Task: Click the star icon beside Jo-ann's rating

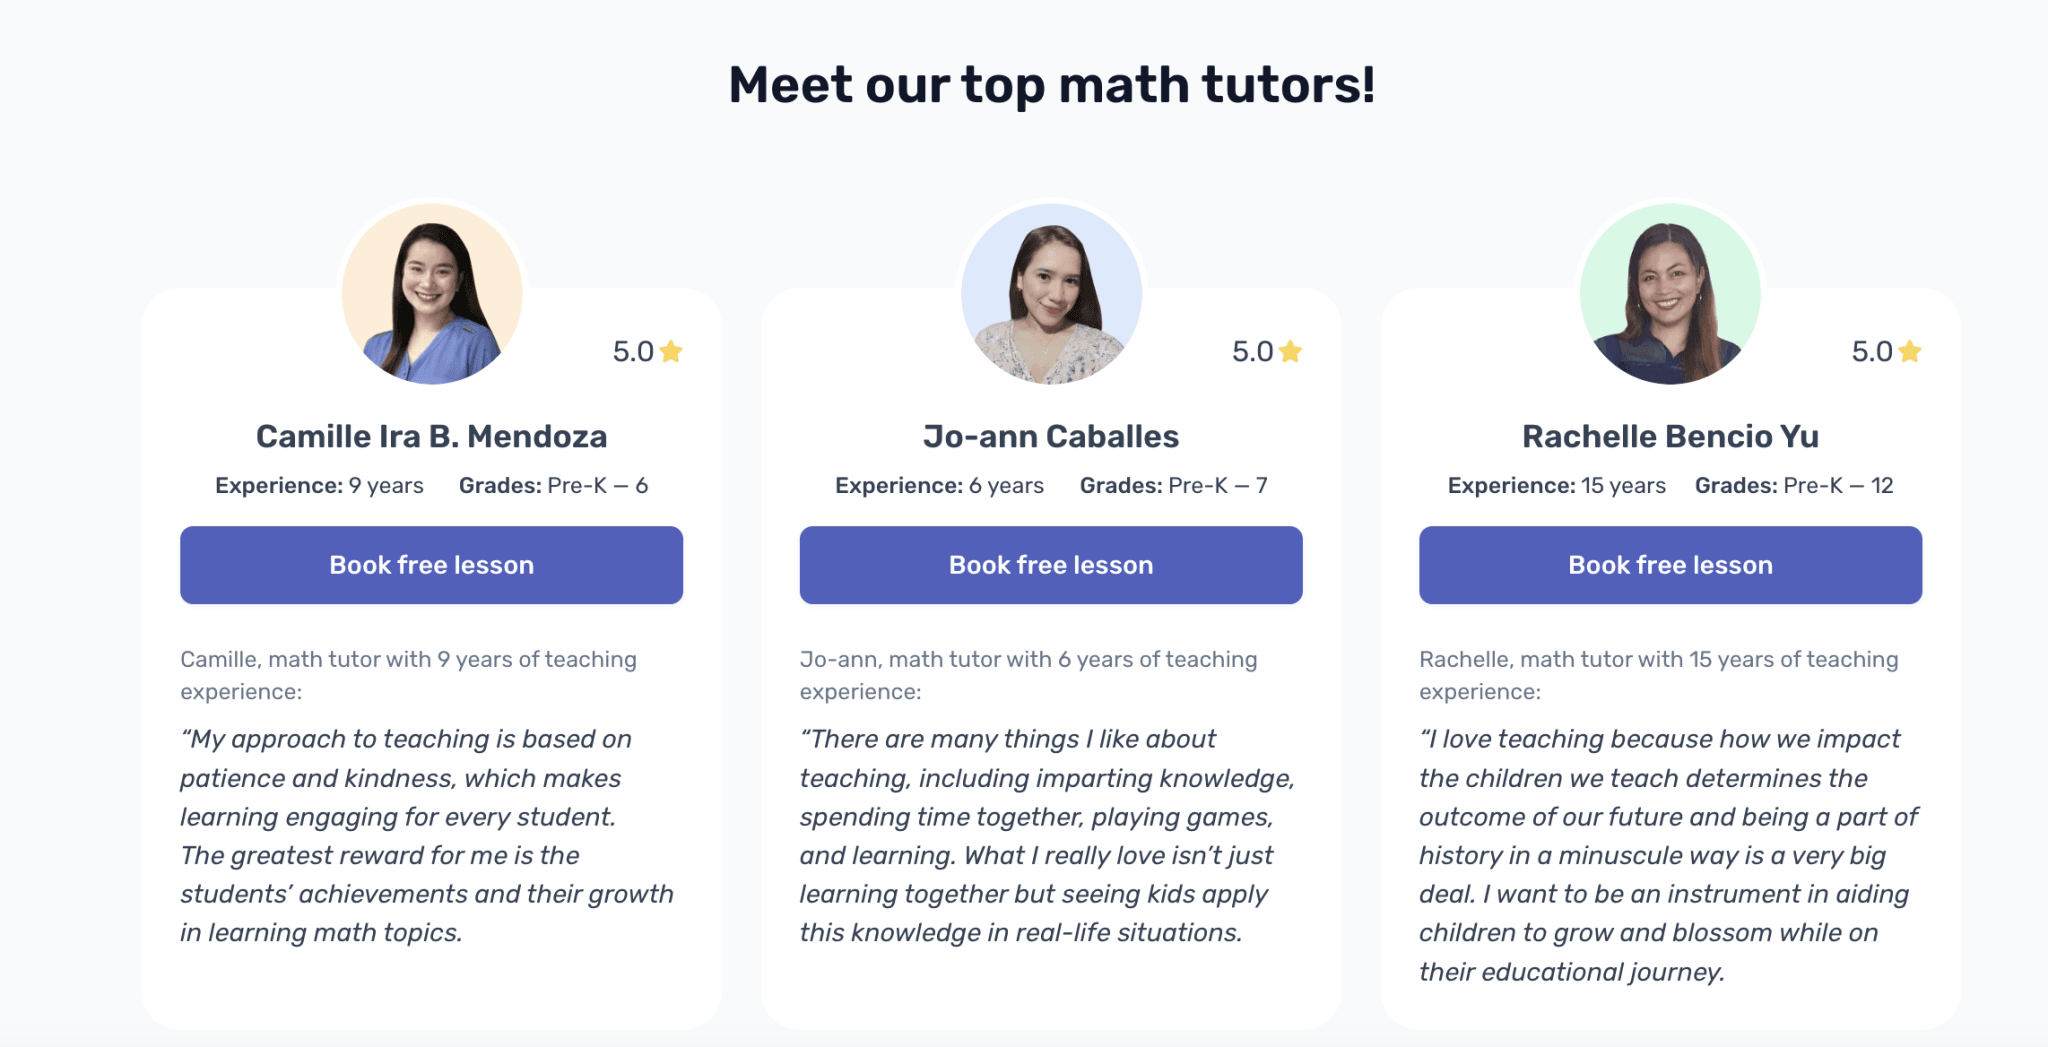Action: (x=1291, y=351)
